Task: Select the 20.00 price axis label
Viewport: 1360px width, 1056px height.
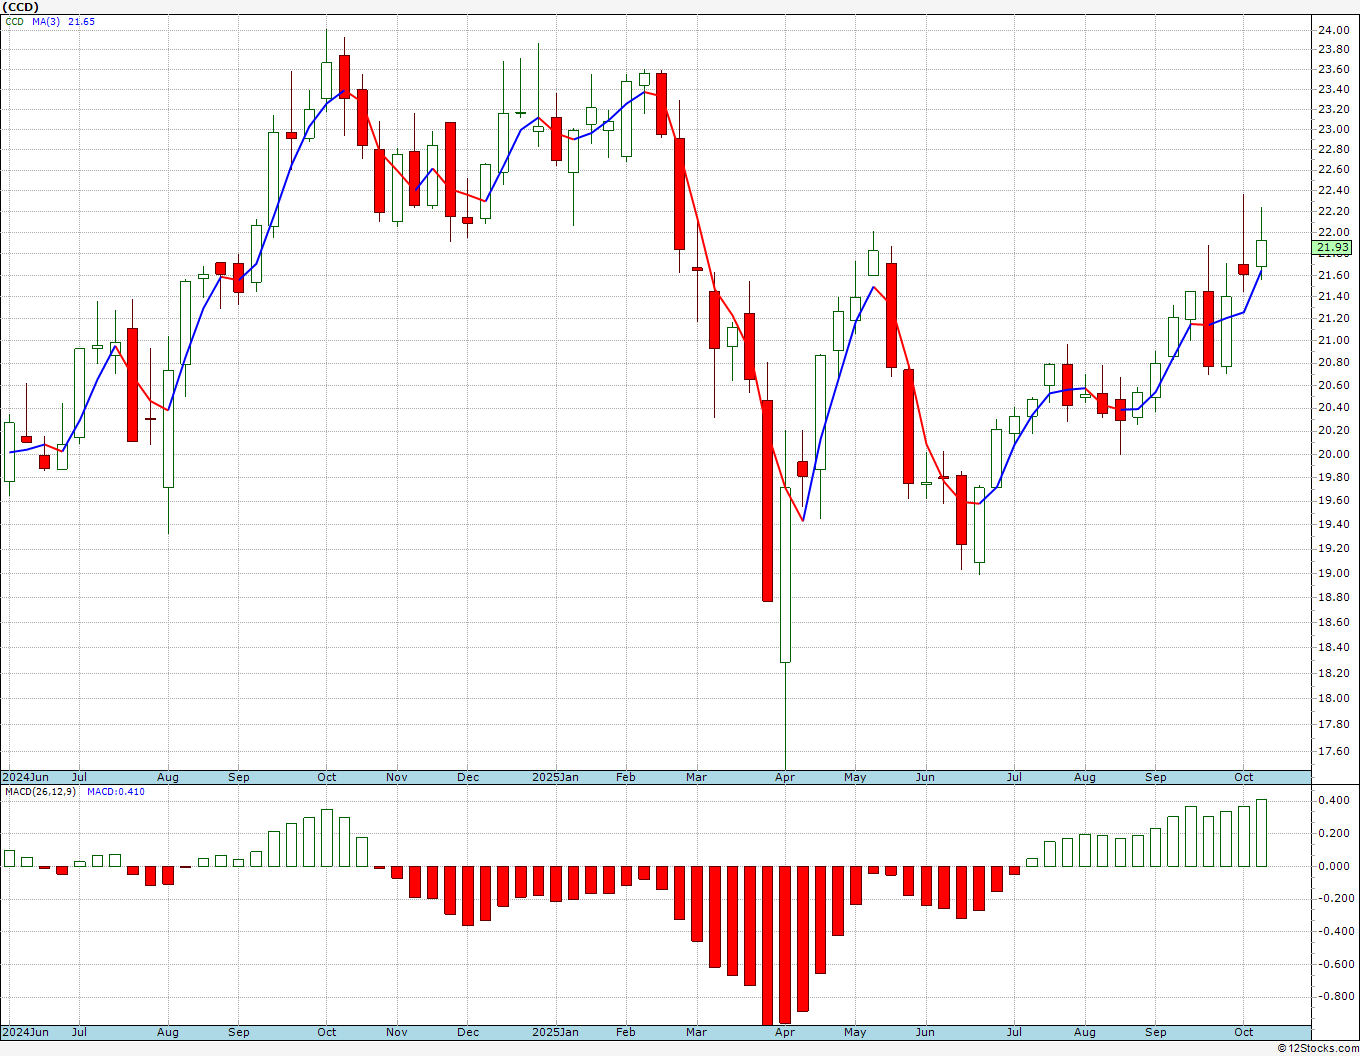Action: tap(1332, 453)
